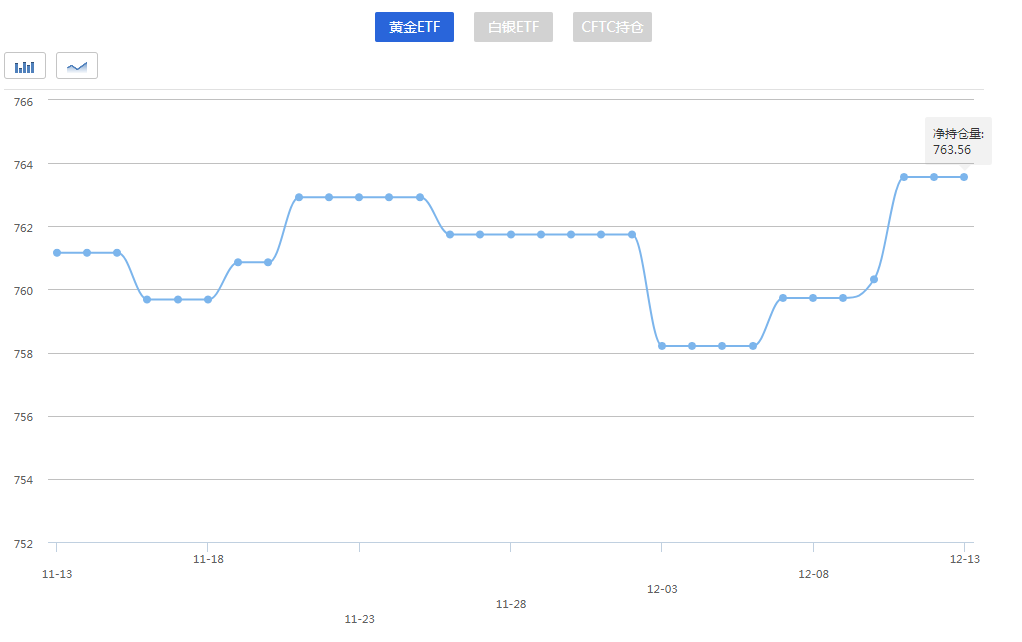Click the last data point at 12-13
Screen dimensions: 1022x642
tap(964, 177)
